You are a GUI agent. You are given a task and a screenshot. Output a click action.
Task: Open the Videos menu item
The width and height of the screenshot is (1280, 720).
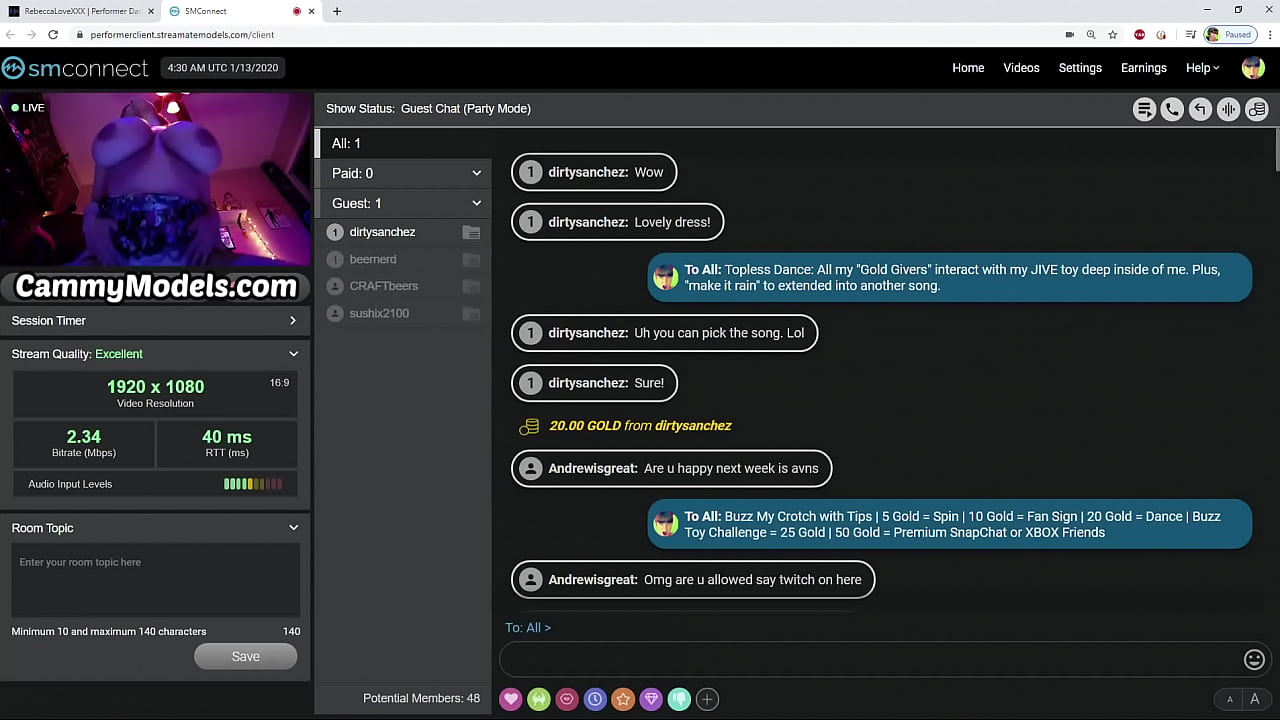point(1021,68)
